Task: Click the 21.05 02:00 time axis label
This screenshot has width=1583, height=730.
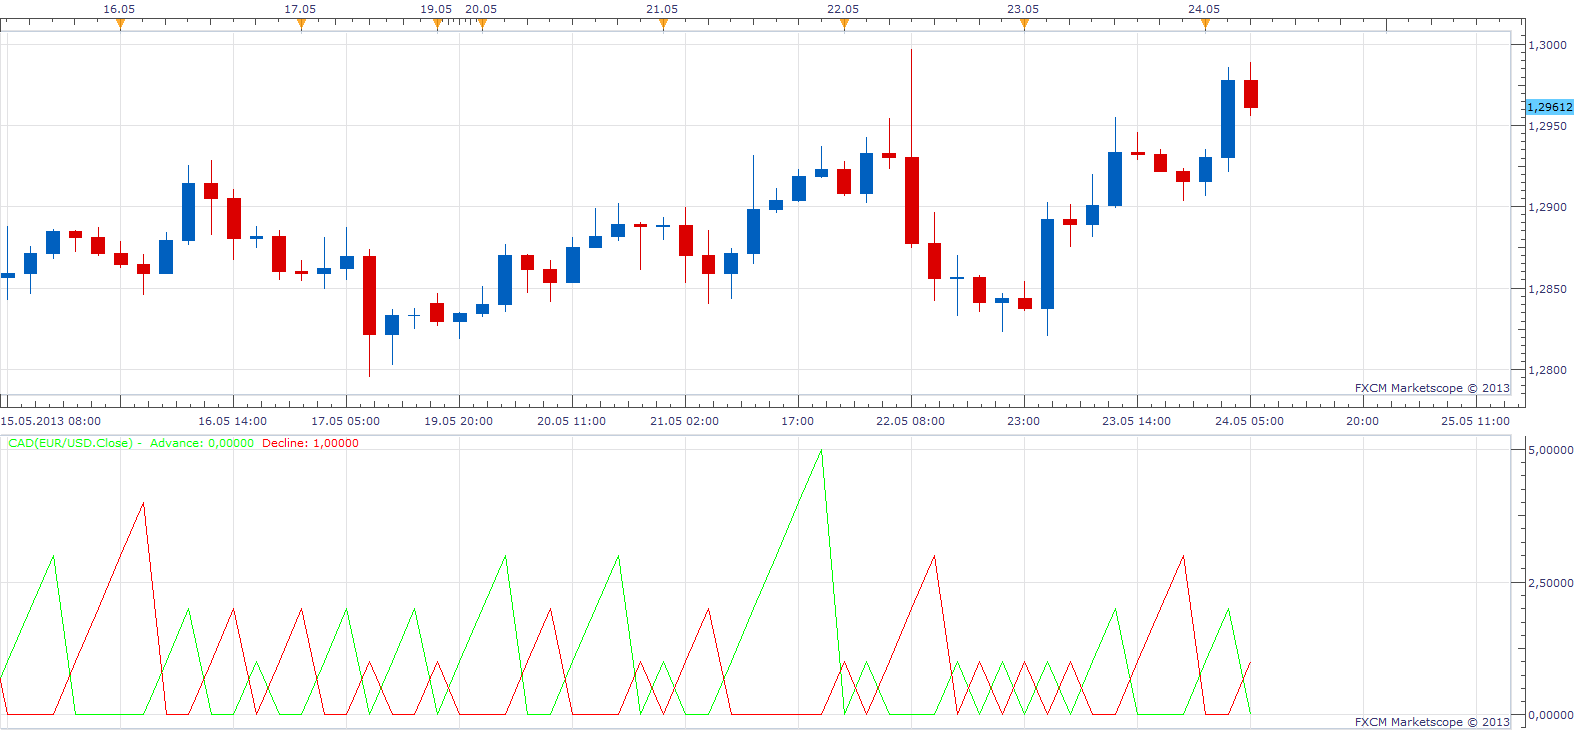Action: (685, 421)
